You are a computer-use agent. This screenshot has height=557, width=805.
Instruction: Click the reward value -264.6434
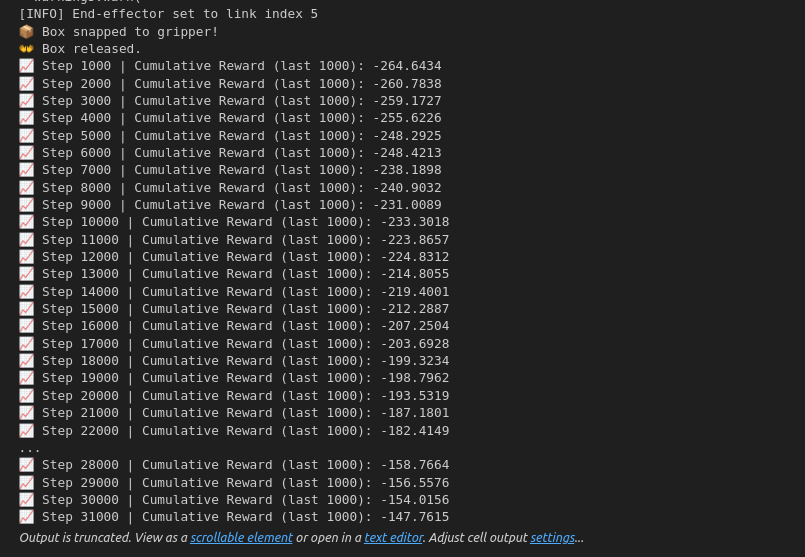(x=407, y=66)
